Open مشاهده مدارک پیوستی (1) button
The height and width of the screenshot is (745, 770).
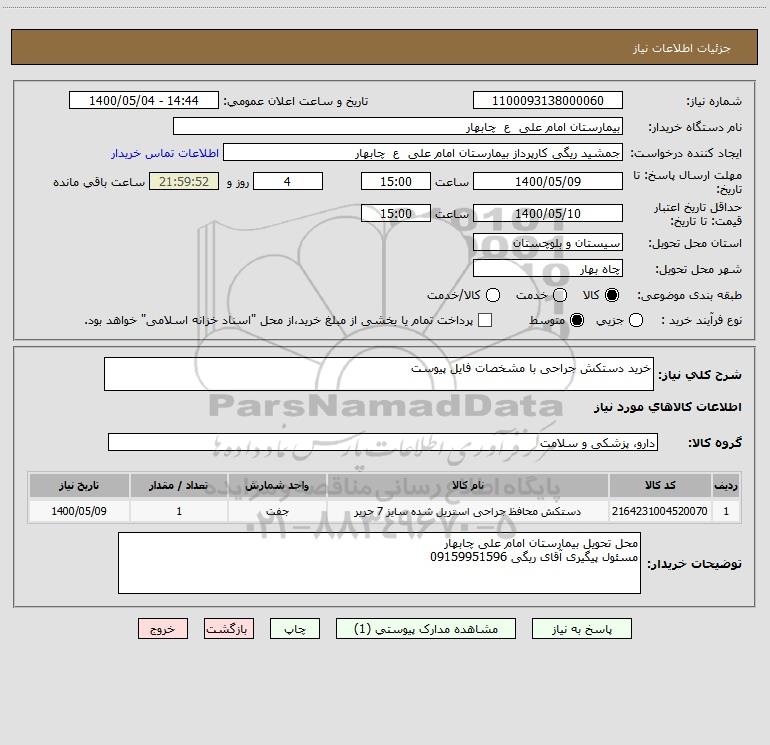426,629
